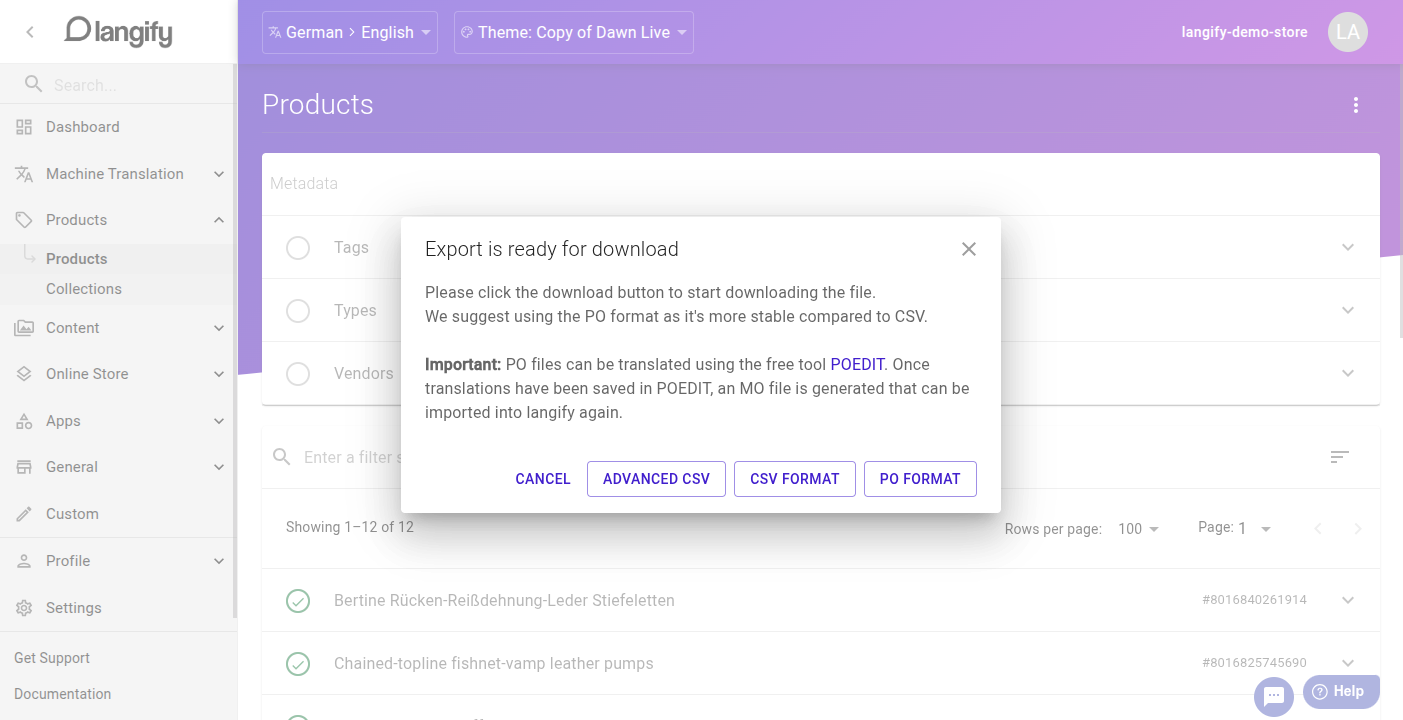
Task: Click the Products tag icon
Action: pos(24,220)
